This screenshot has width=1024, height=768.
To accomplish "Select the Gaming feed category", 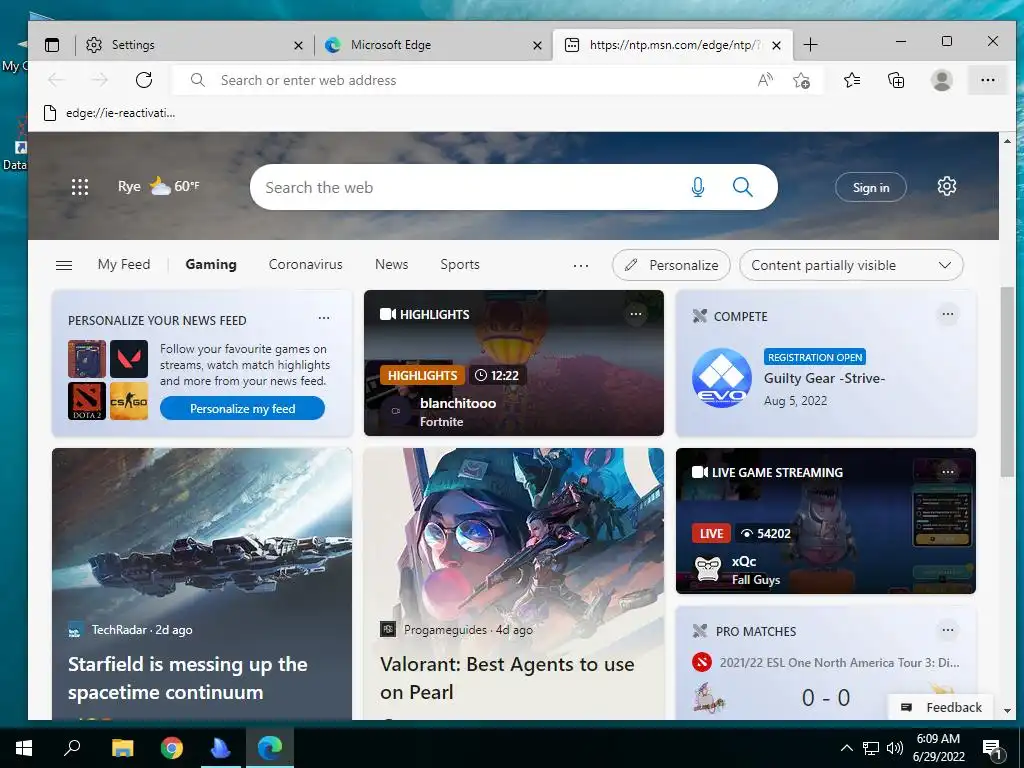I will [211, 264].
